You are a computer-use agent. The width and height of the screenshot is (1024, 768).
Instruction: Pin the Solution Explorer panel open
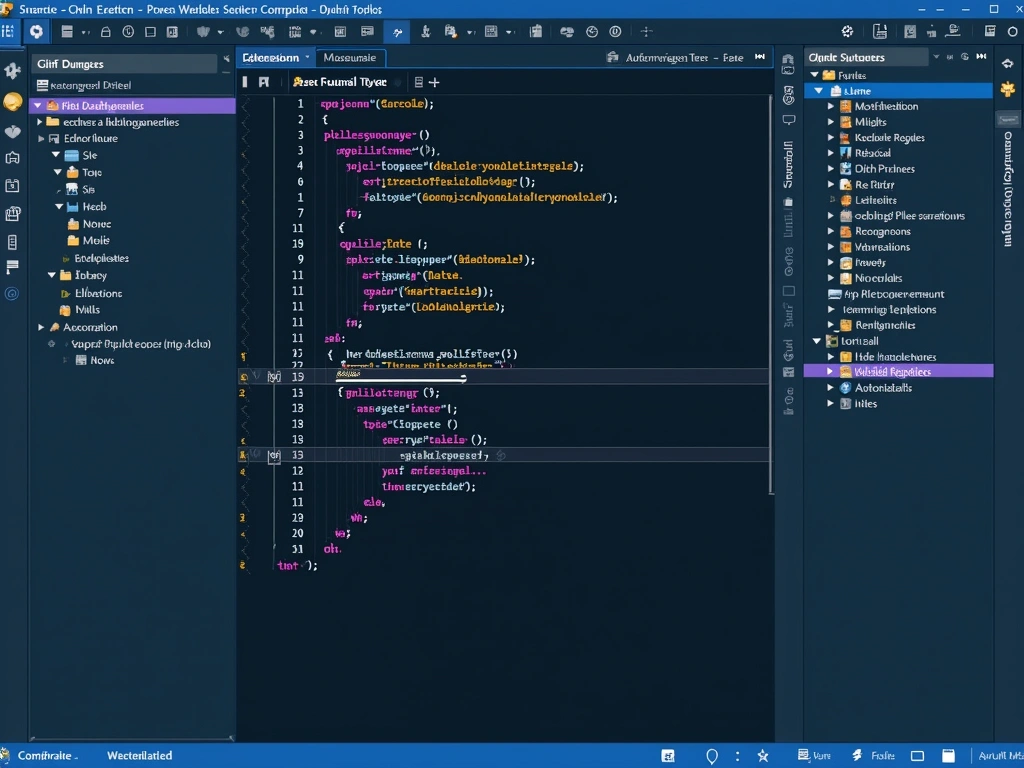click(x=981, y=57)
